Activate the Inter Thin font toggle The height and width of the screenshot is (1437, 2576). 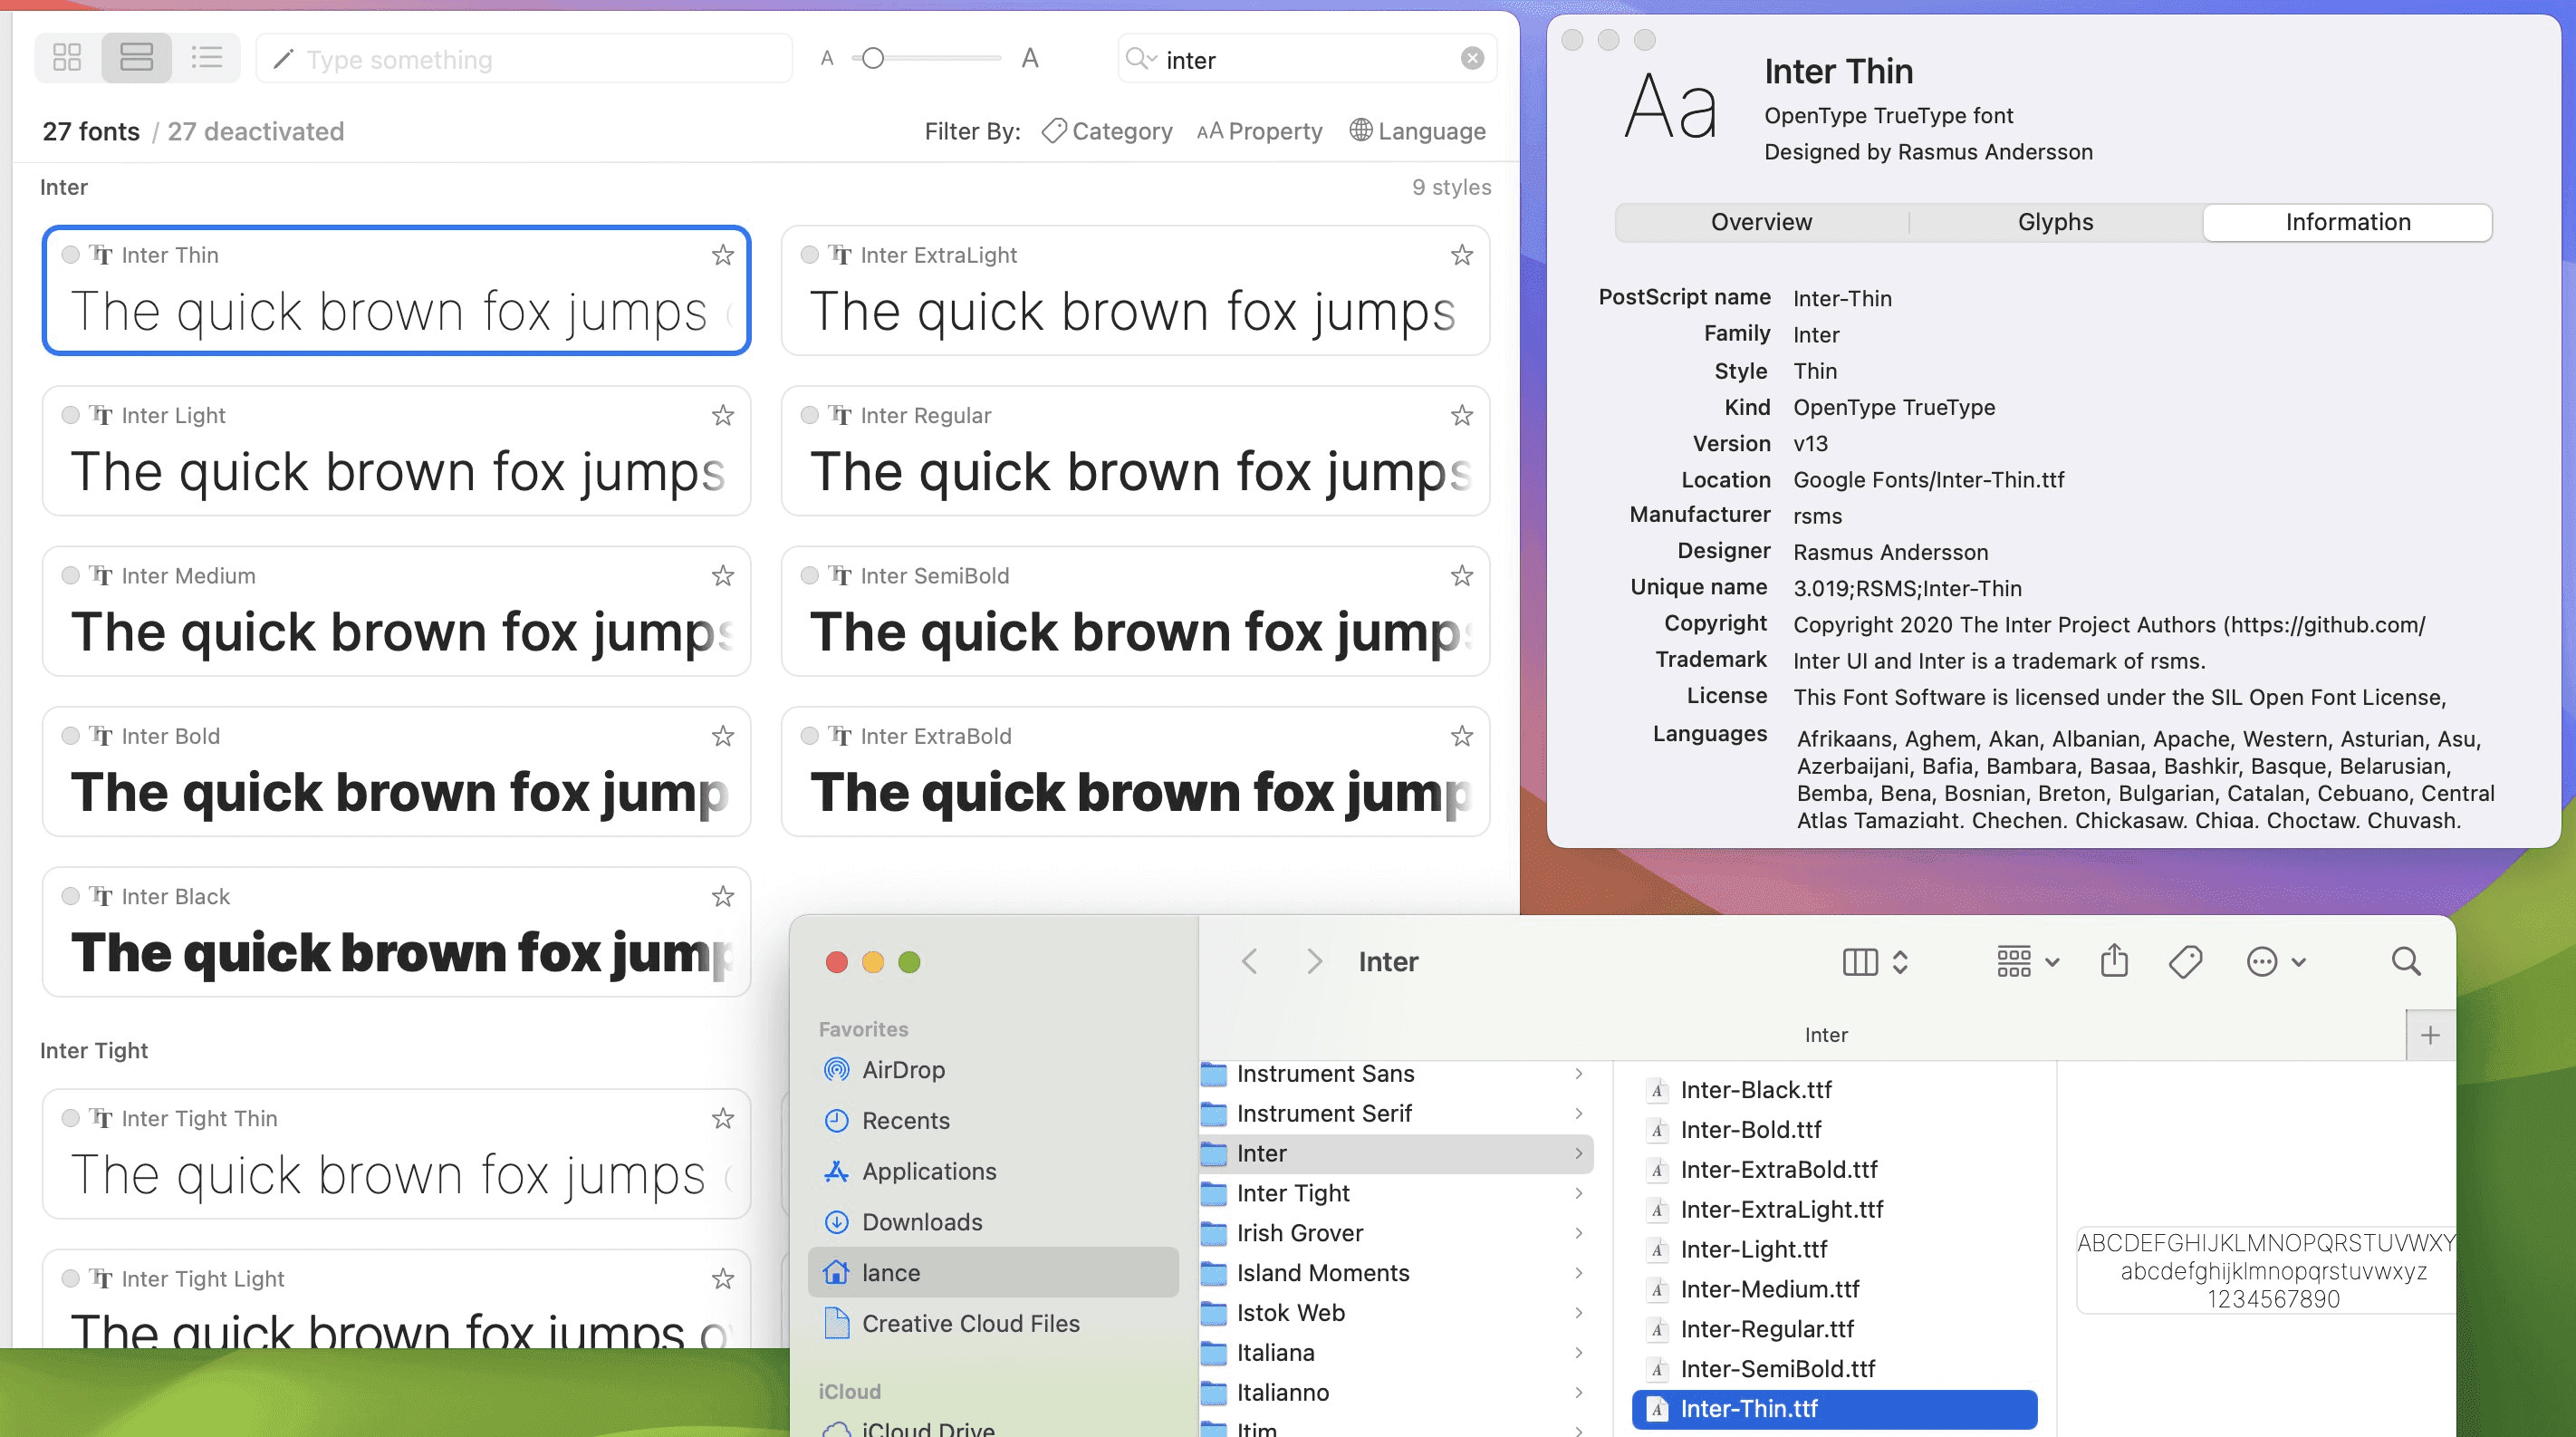coord(70,255)
